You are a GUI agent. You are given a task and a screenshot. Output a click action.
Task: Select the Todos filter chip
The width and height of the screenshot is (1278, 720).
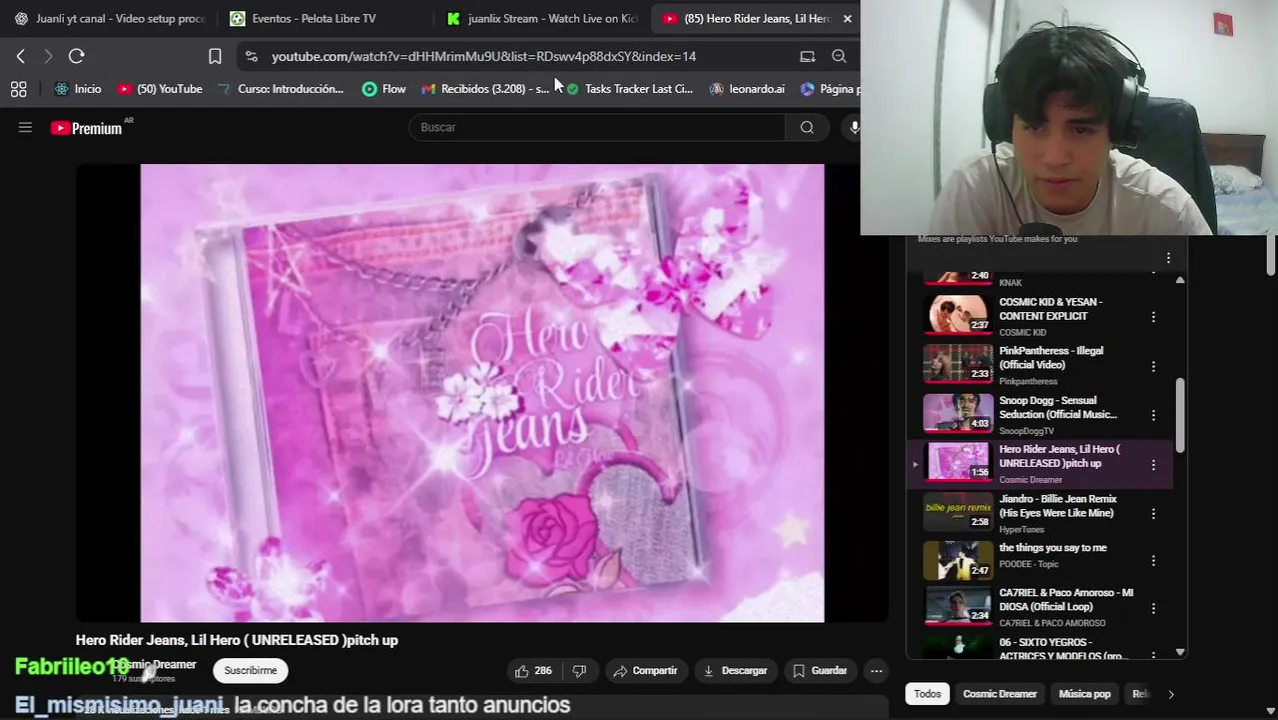coord(927,694)
